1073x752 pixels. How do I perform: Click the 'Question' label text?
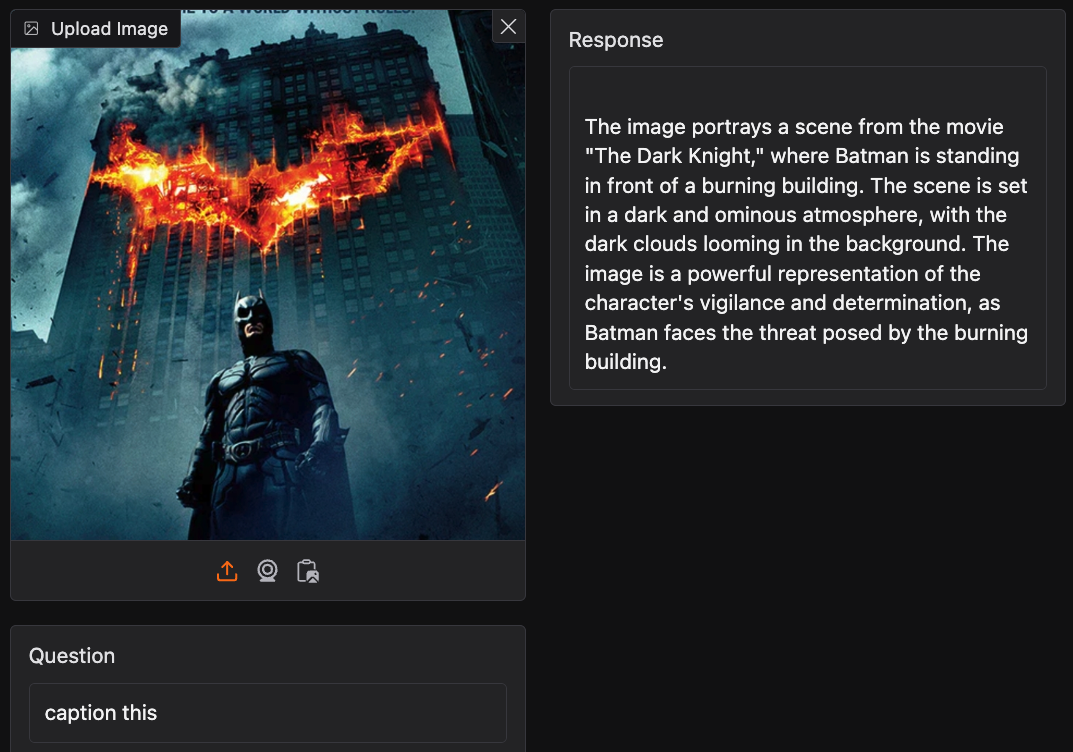coord(72,656)
